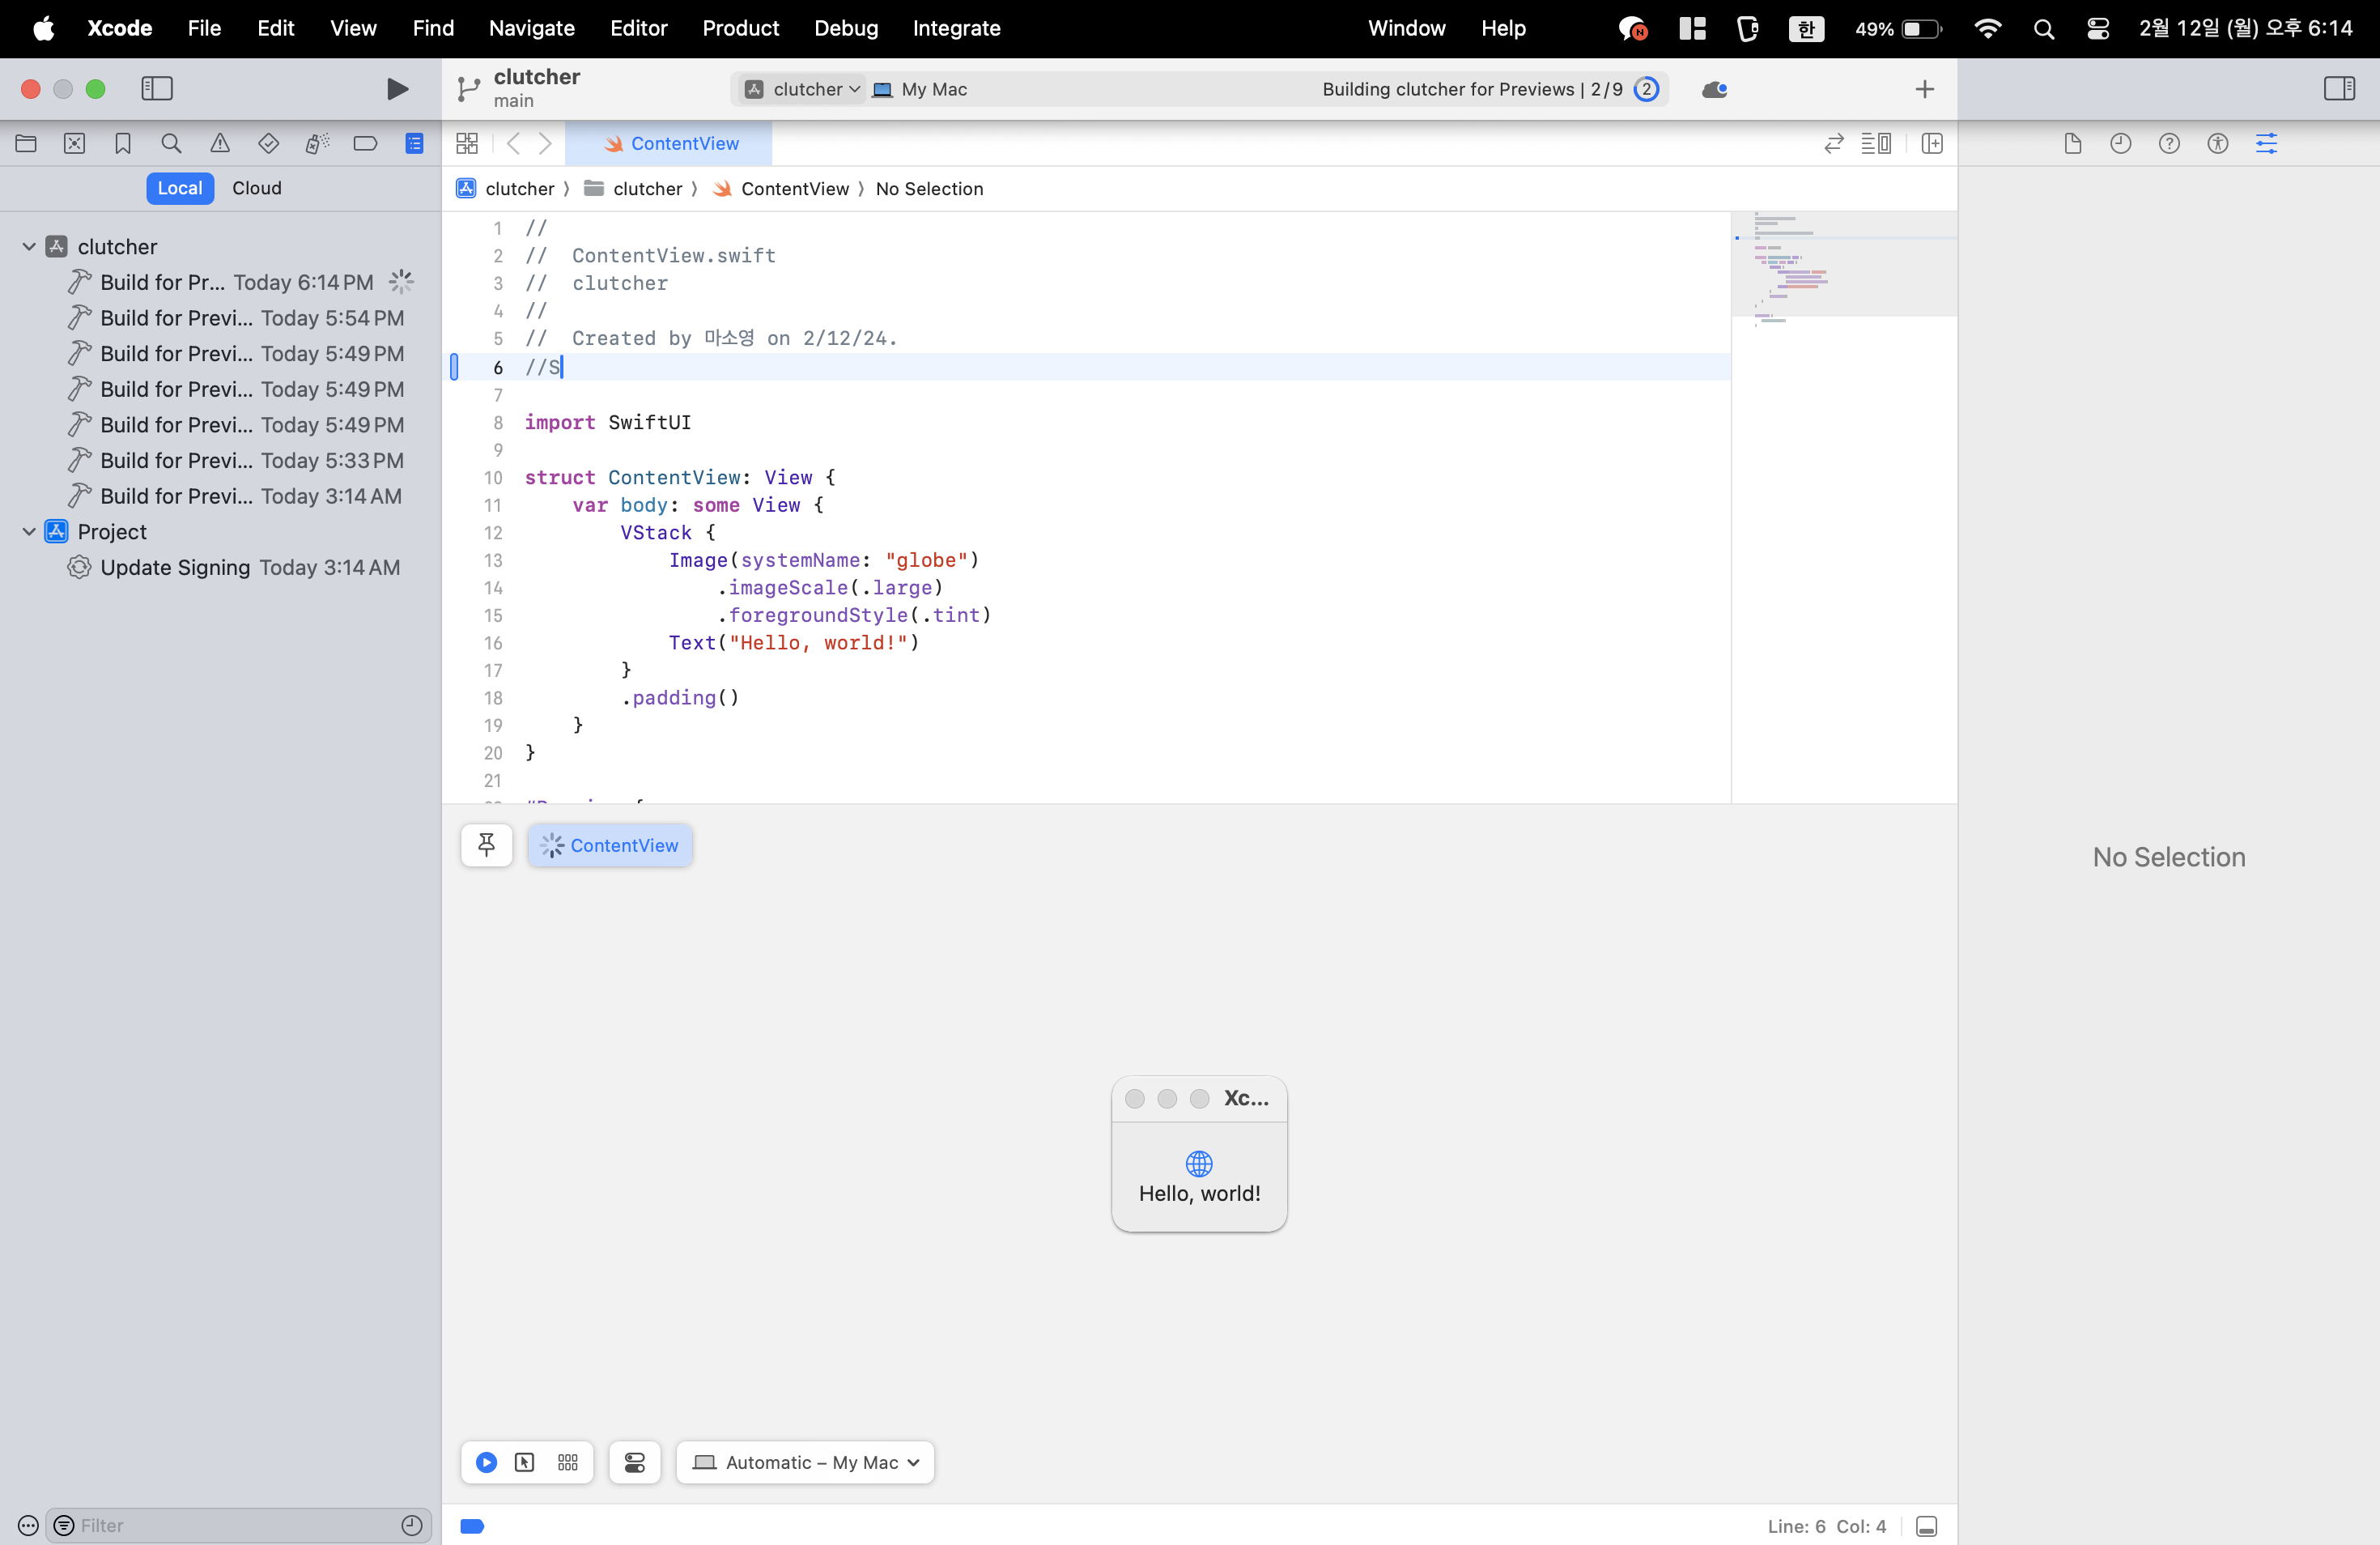Select the ContentView preview chip
This screenshot has width=2380, height=1545.
[x=610, y=845]
